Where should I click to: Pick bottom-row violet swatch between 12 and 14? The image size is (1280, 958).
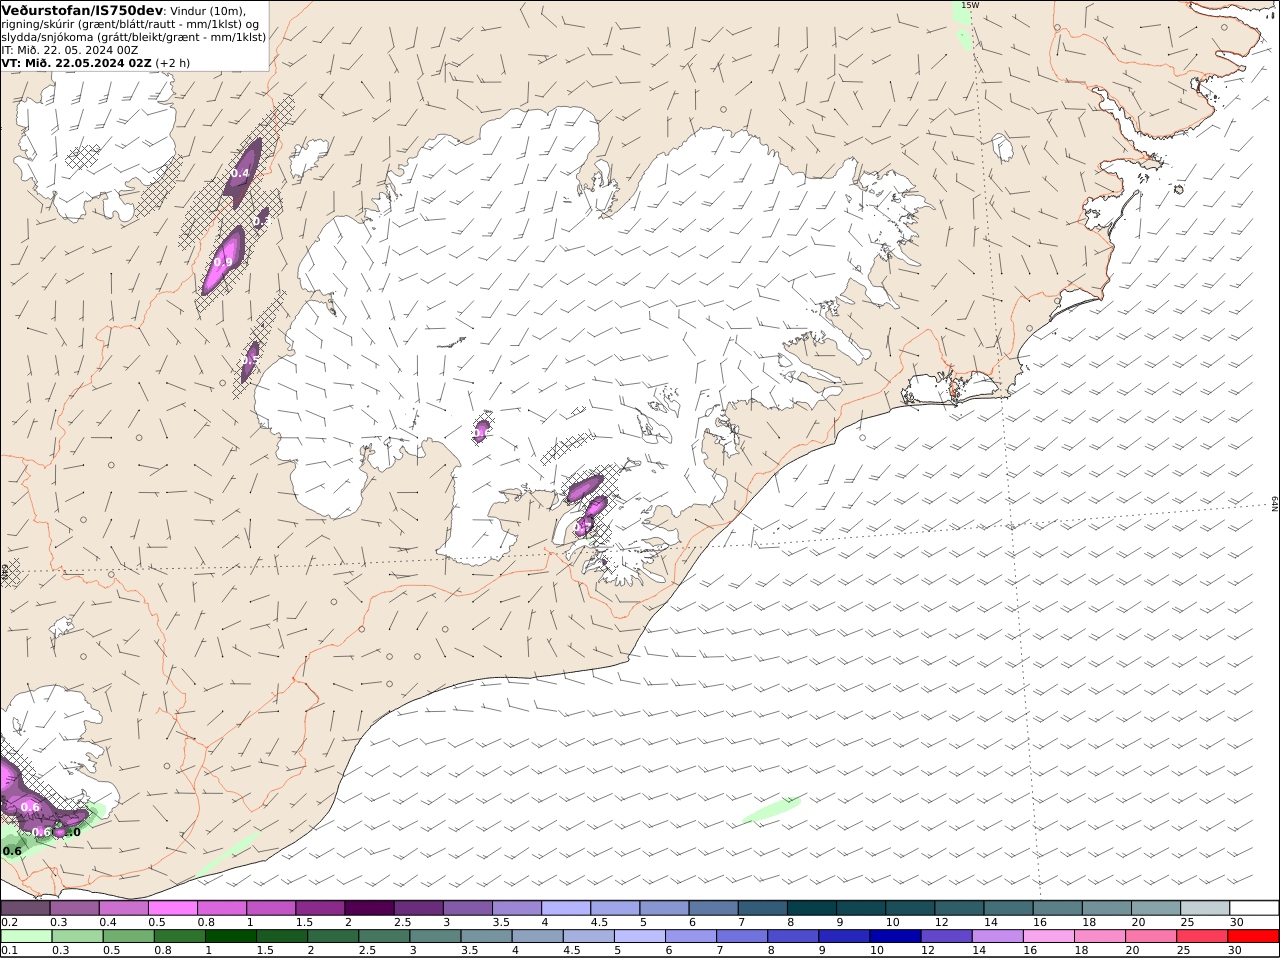947,937
